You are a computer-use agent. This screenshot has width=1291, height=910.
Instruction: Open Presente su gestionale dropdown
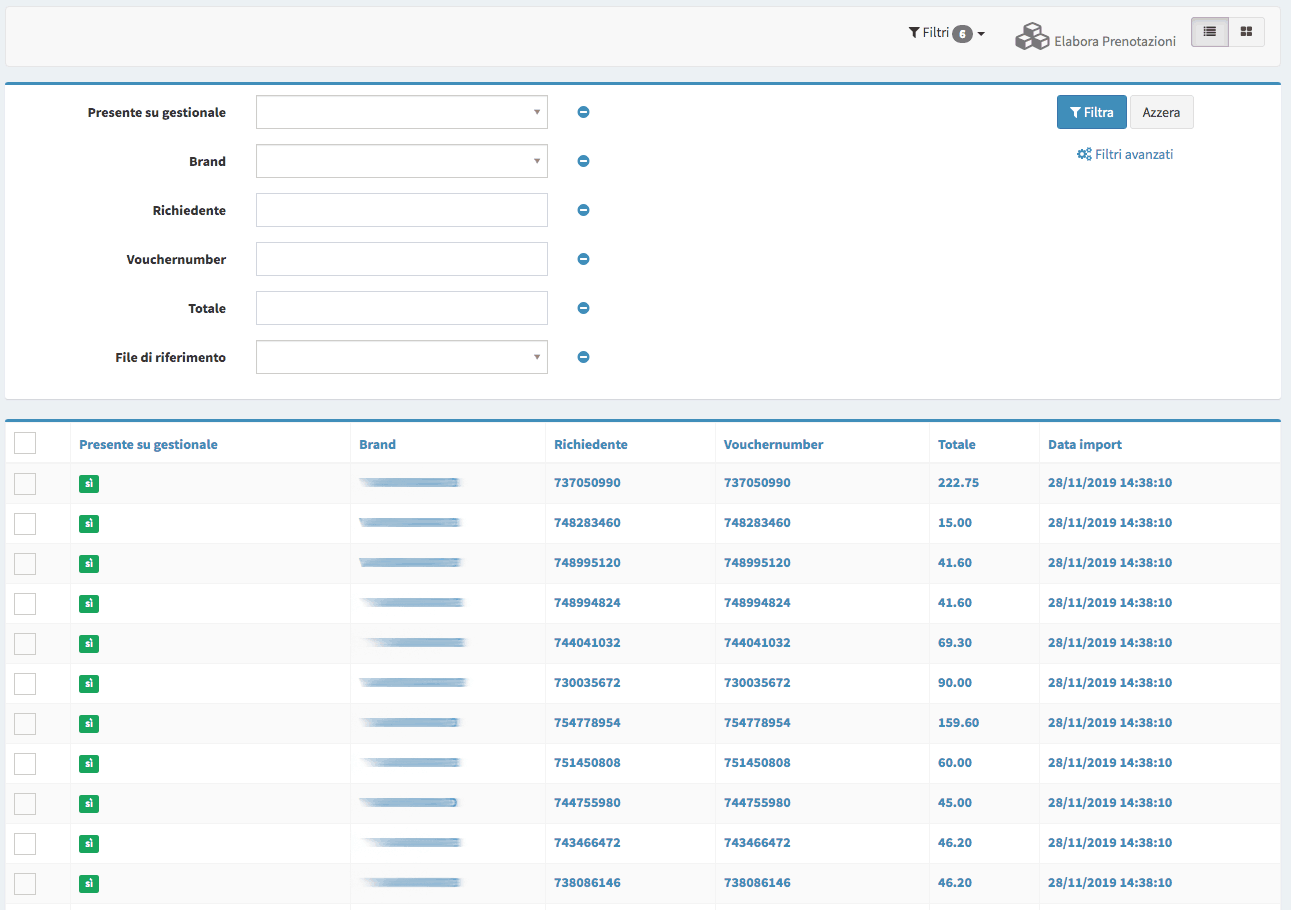(x=402, y=112)
